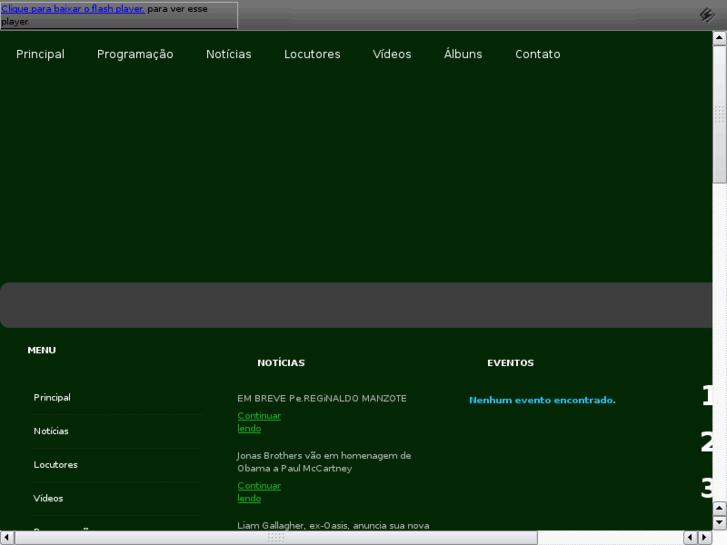Open the Contato page
This screenshot has width=727, height=545.
pos(538,54)
